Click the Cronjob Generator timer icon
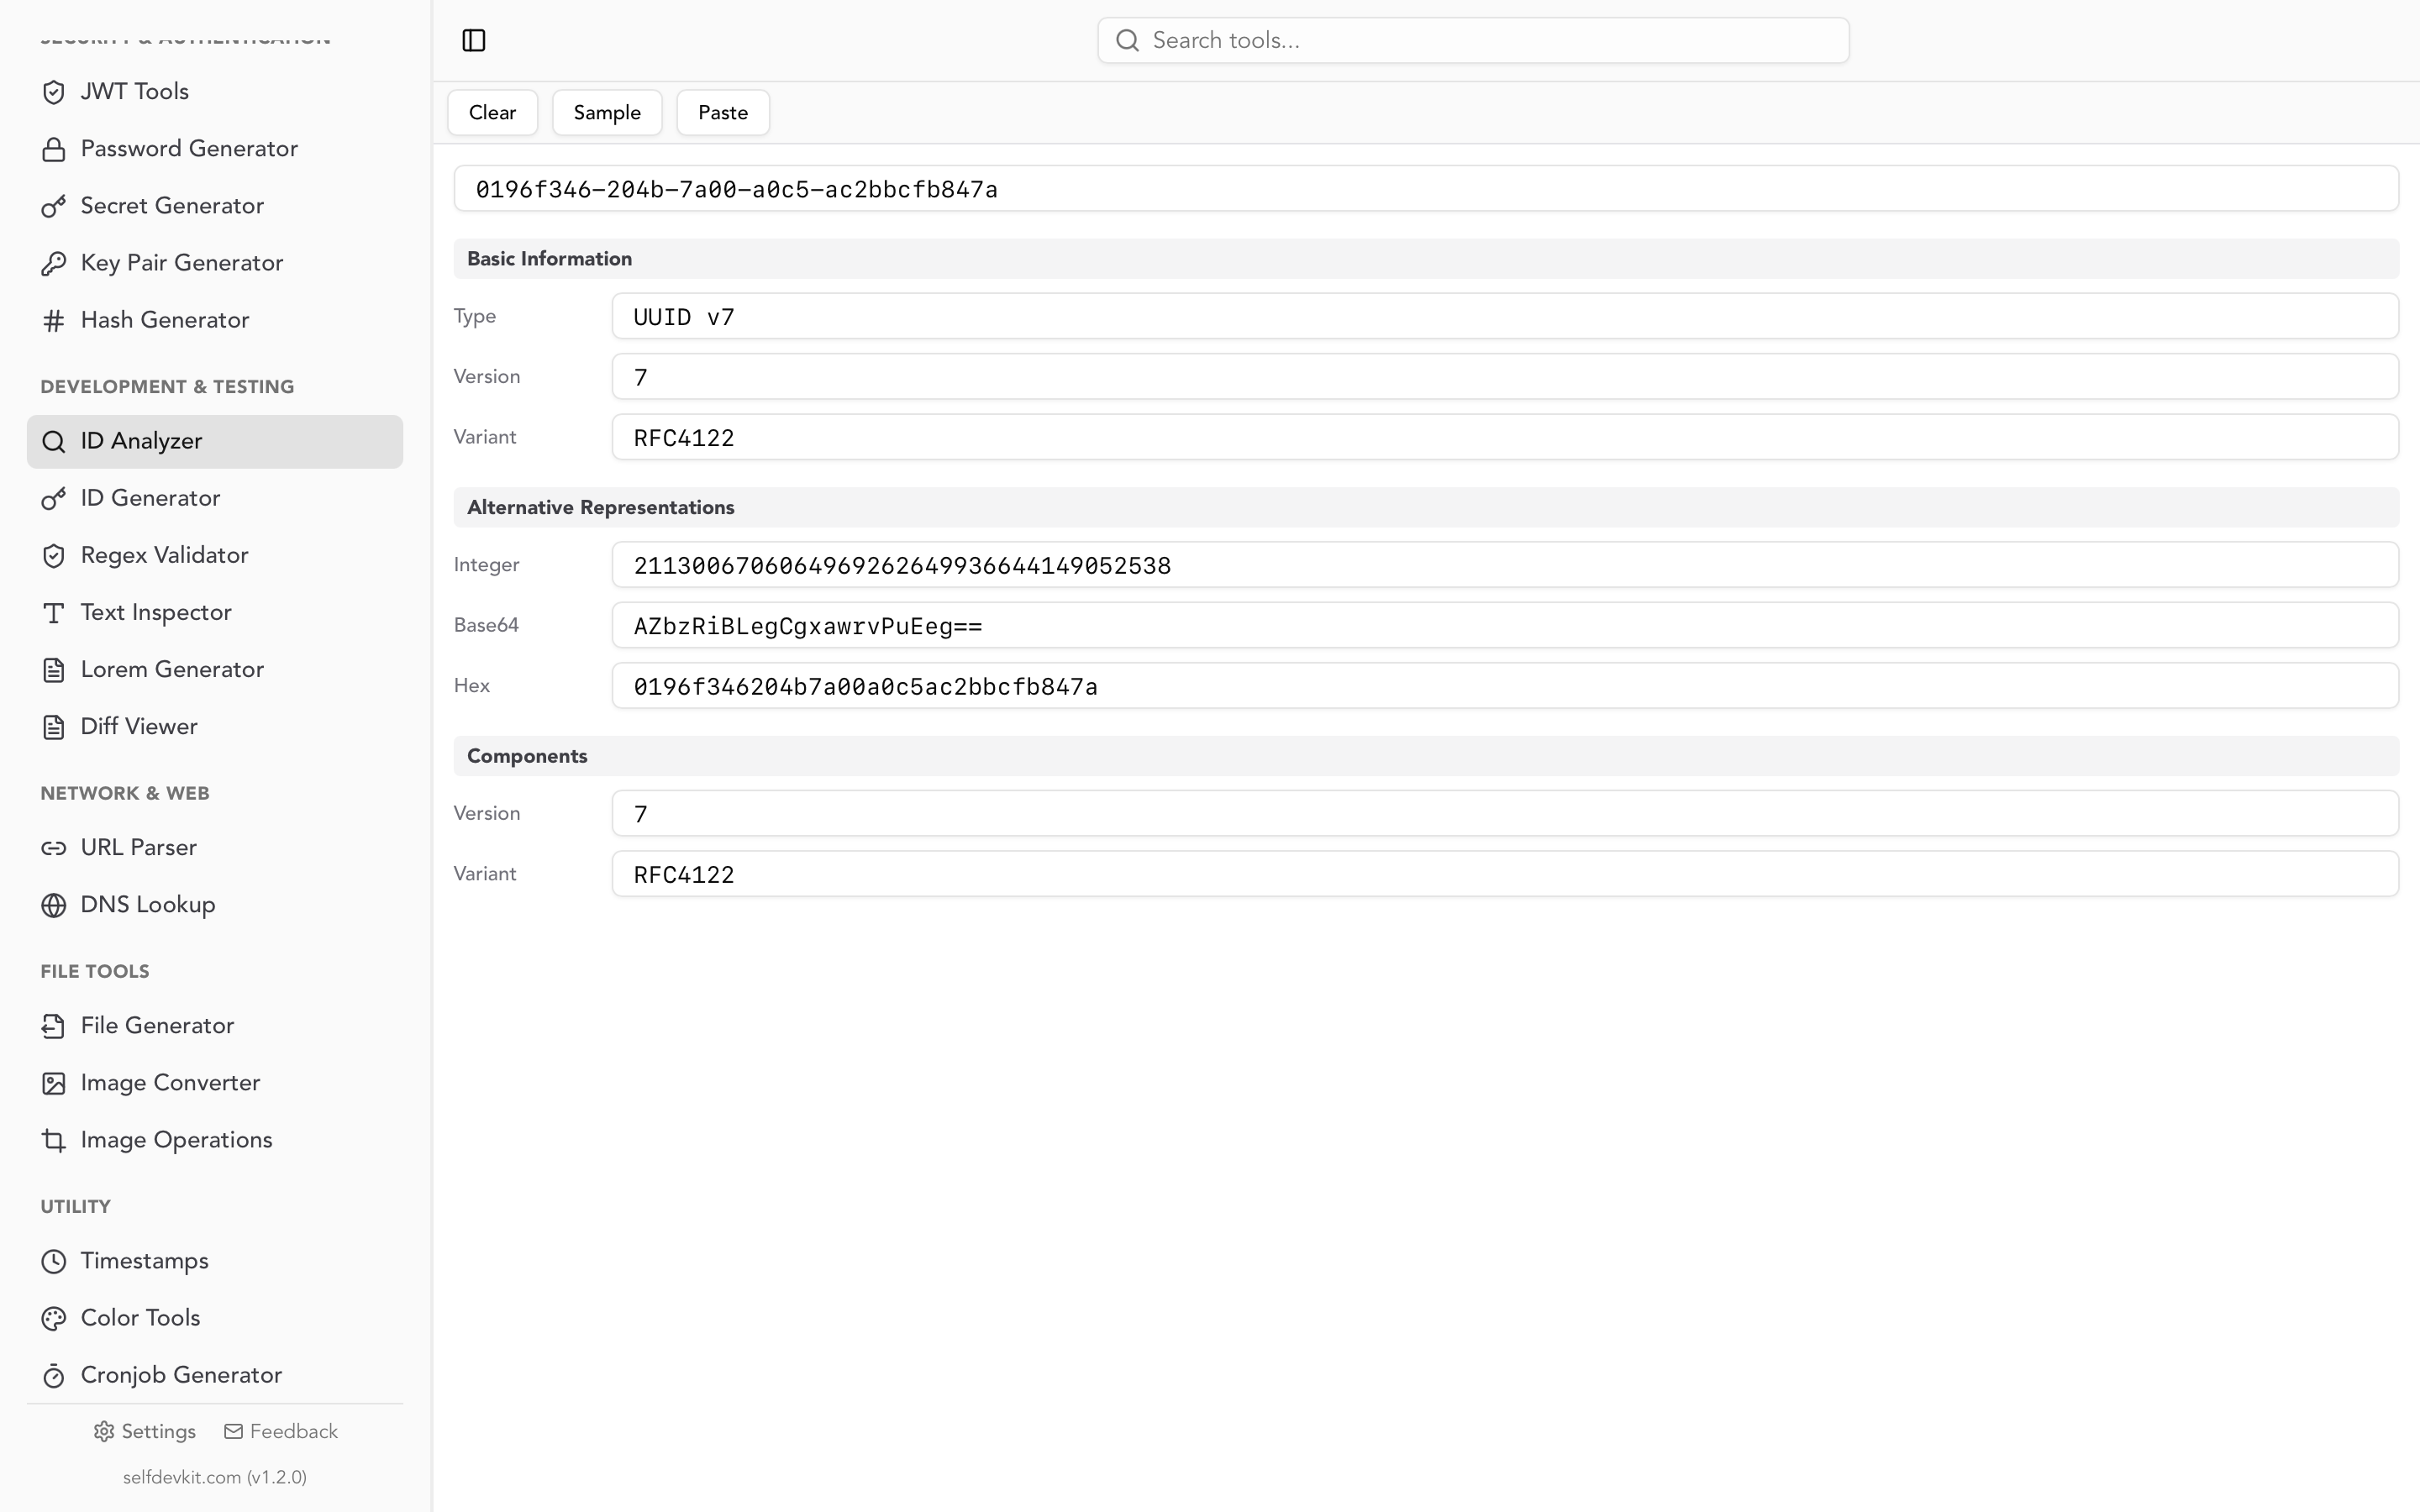 (54, 1375)
